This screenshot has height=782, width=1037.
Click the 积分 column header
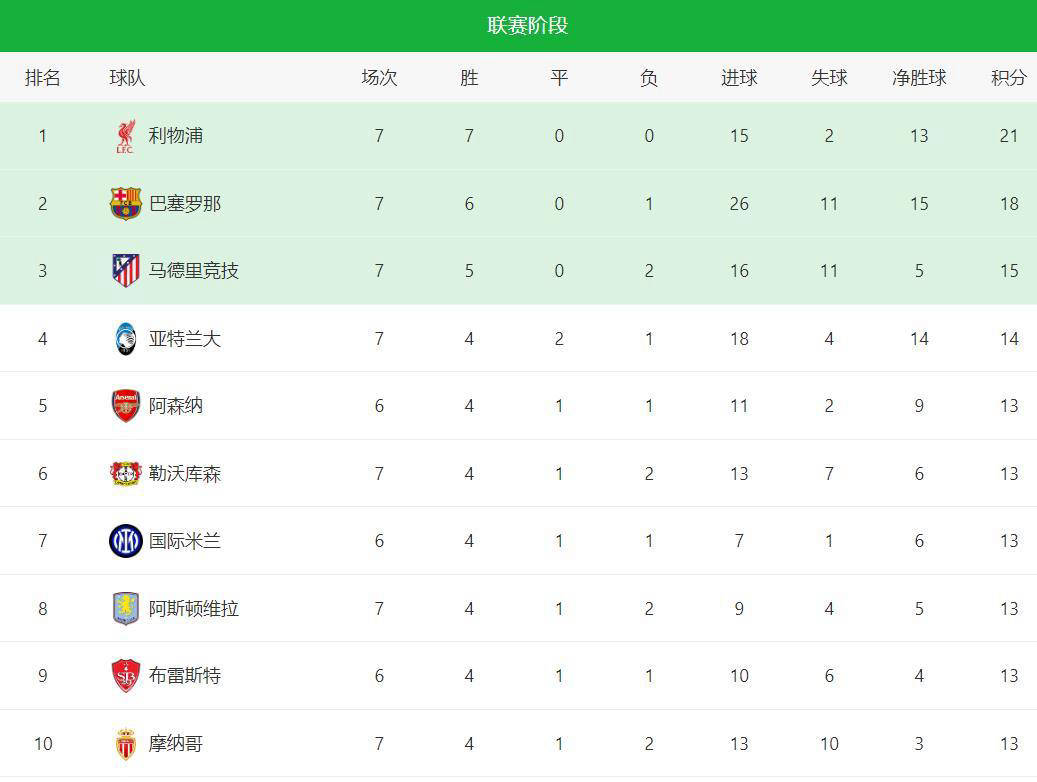point(1008,78)
